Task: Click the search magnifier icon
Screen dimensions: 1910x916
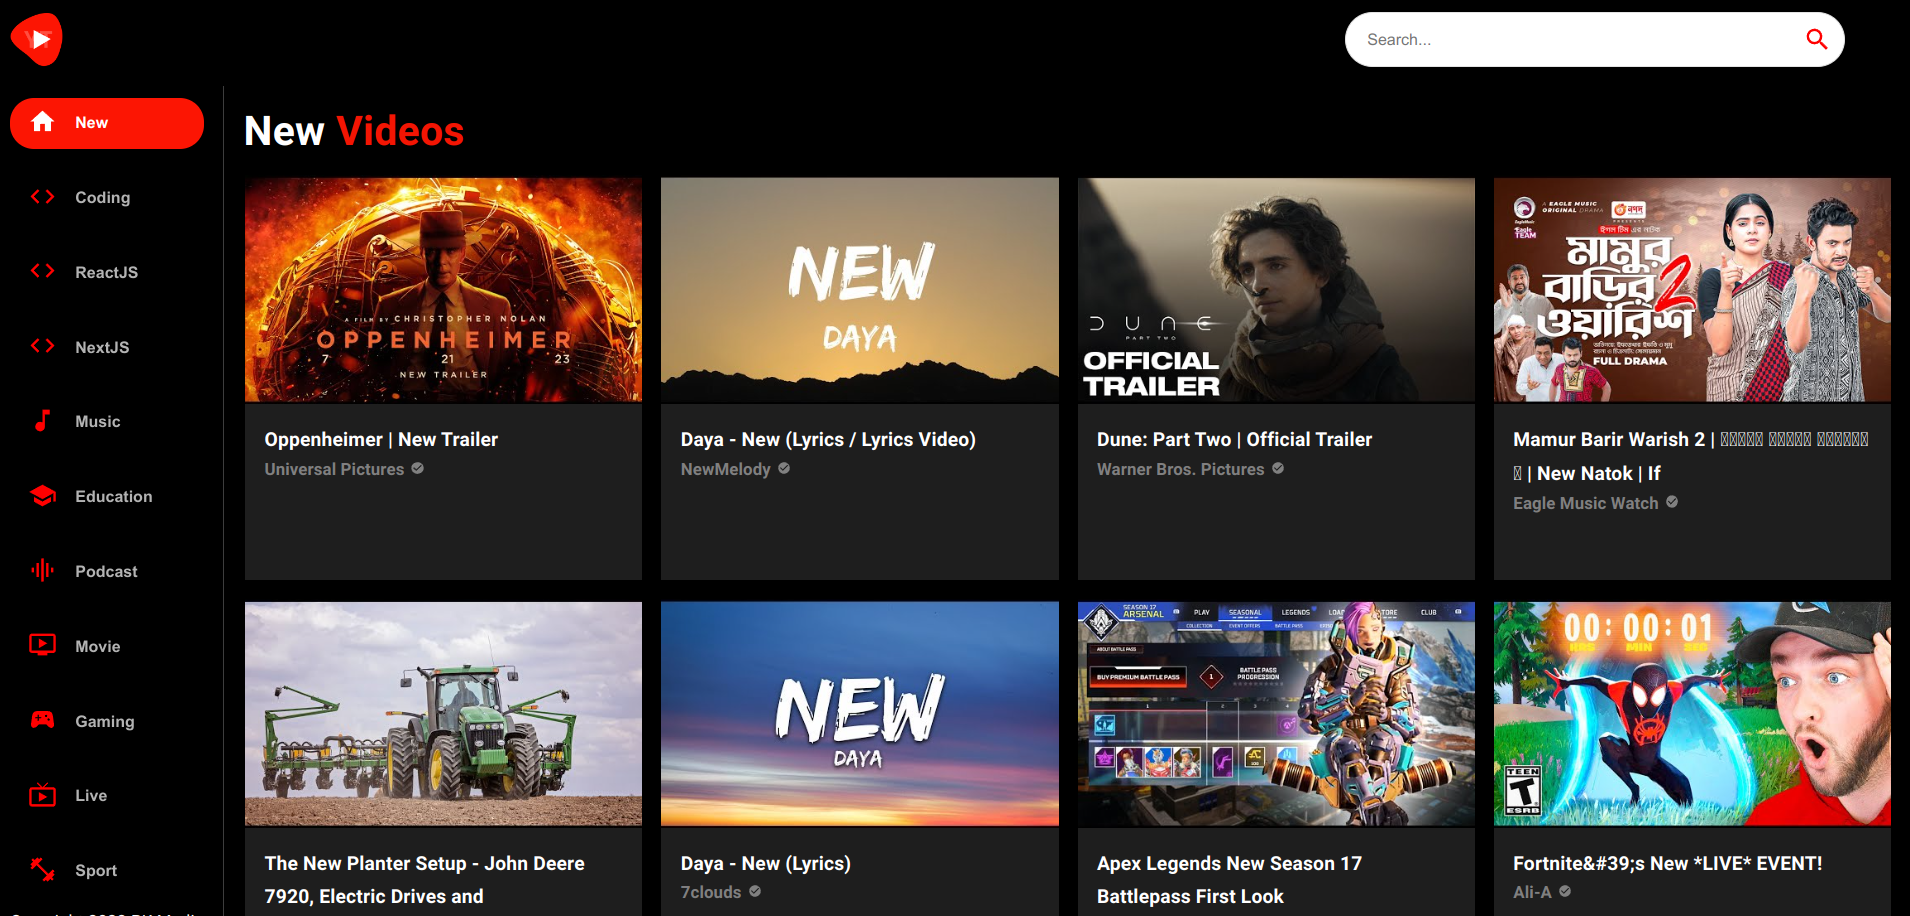Action: pos(1817,39)
